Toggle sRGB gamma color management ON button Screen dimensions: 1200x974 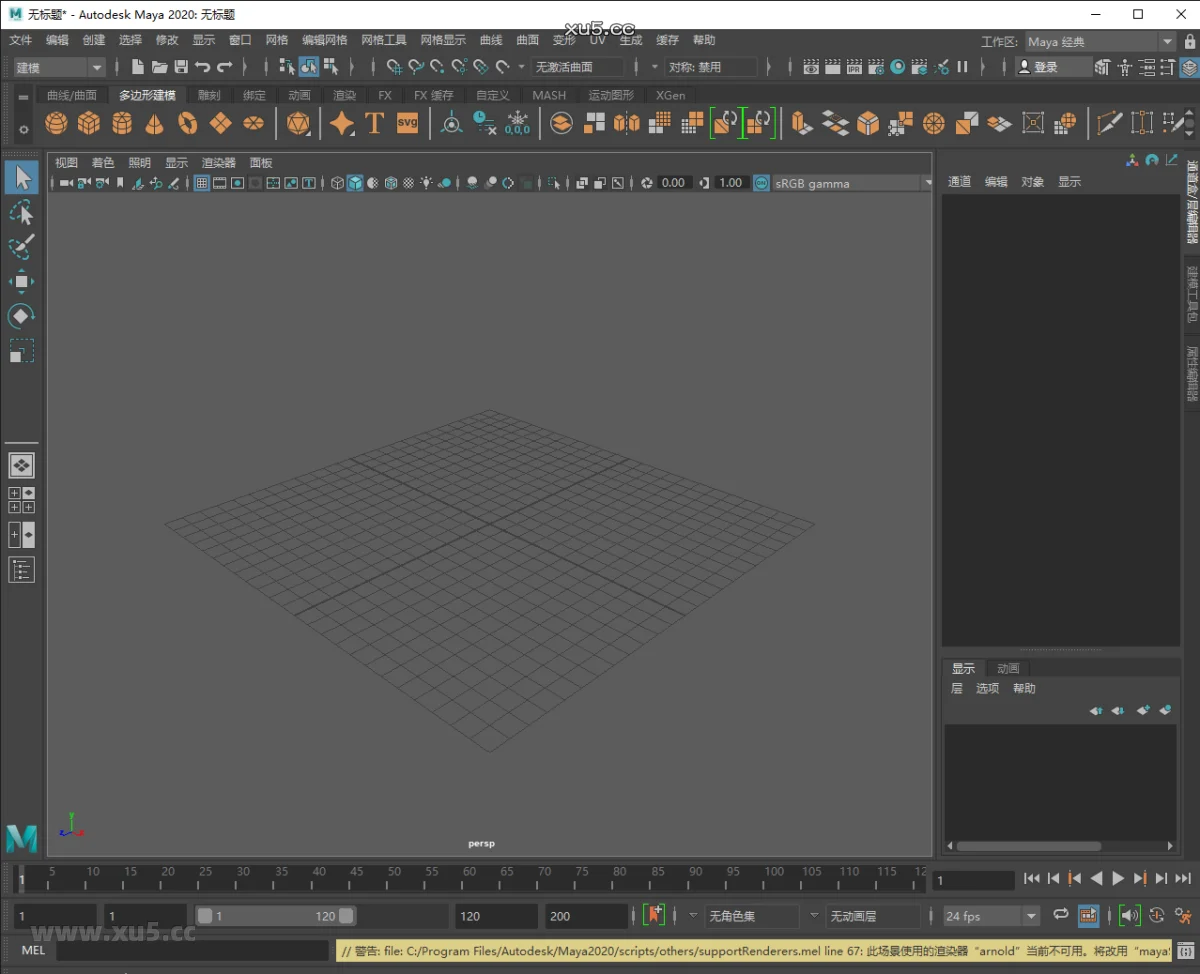pyautogui.click(x=762, y=183)
